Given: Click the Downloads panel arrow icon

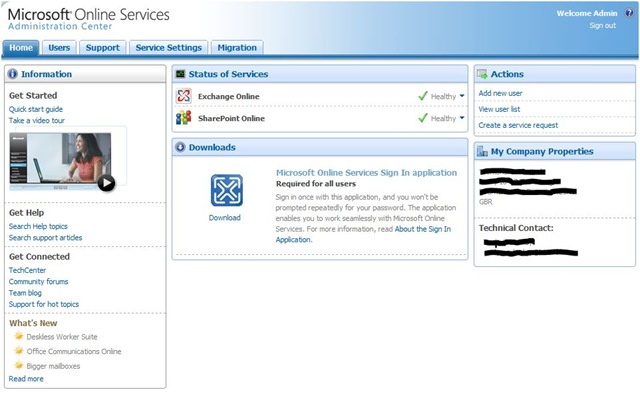Looking at the screenshot, I should [x=180, y=147].
